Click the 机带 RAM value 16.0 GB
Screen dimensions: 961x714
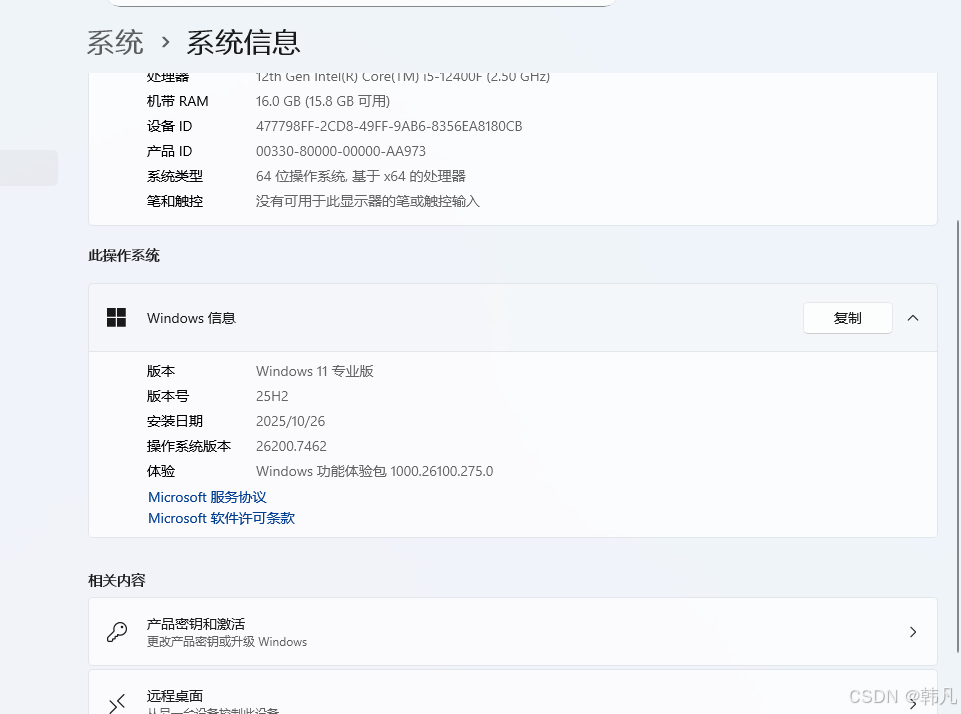coord(322,101)
